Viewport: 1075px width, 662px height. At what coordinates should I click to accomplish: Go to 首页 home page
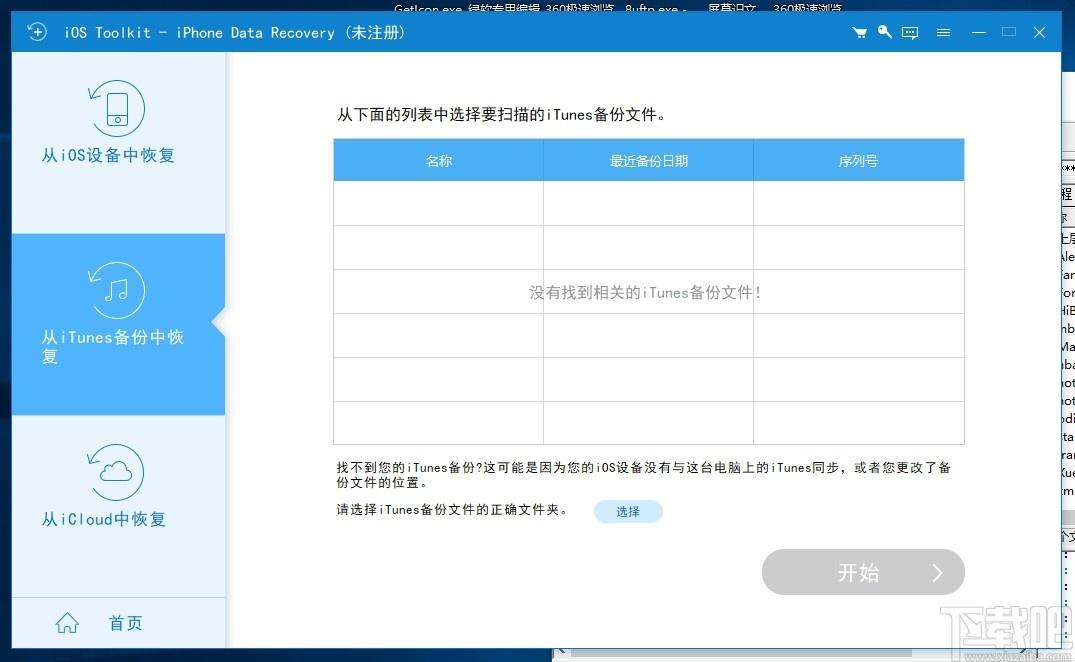[125, 623]
